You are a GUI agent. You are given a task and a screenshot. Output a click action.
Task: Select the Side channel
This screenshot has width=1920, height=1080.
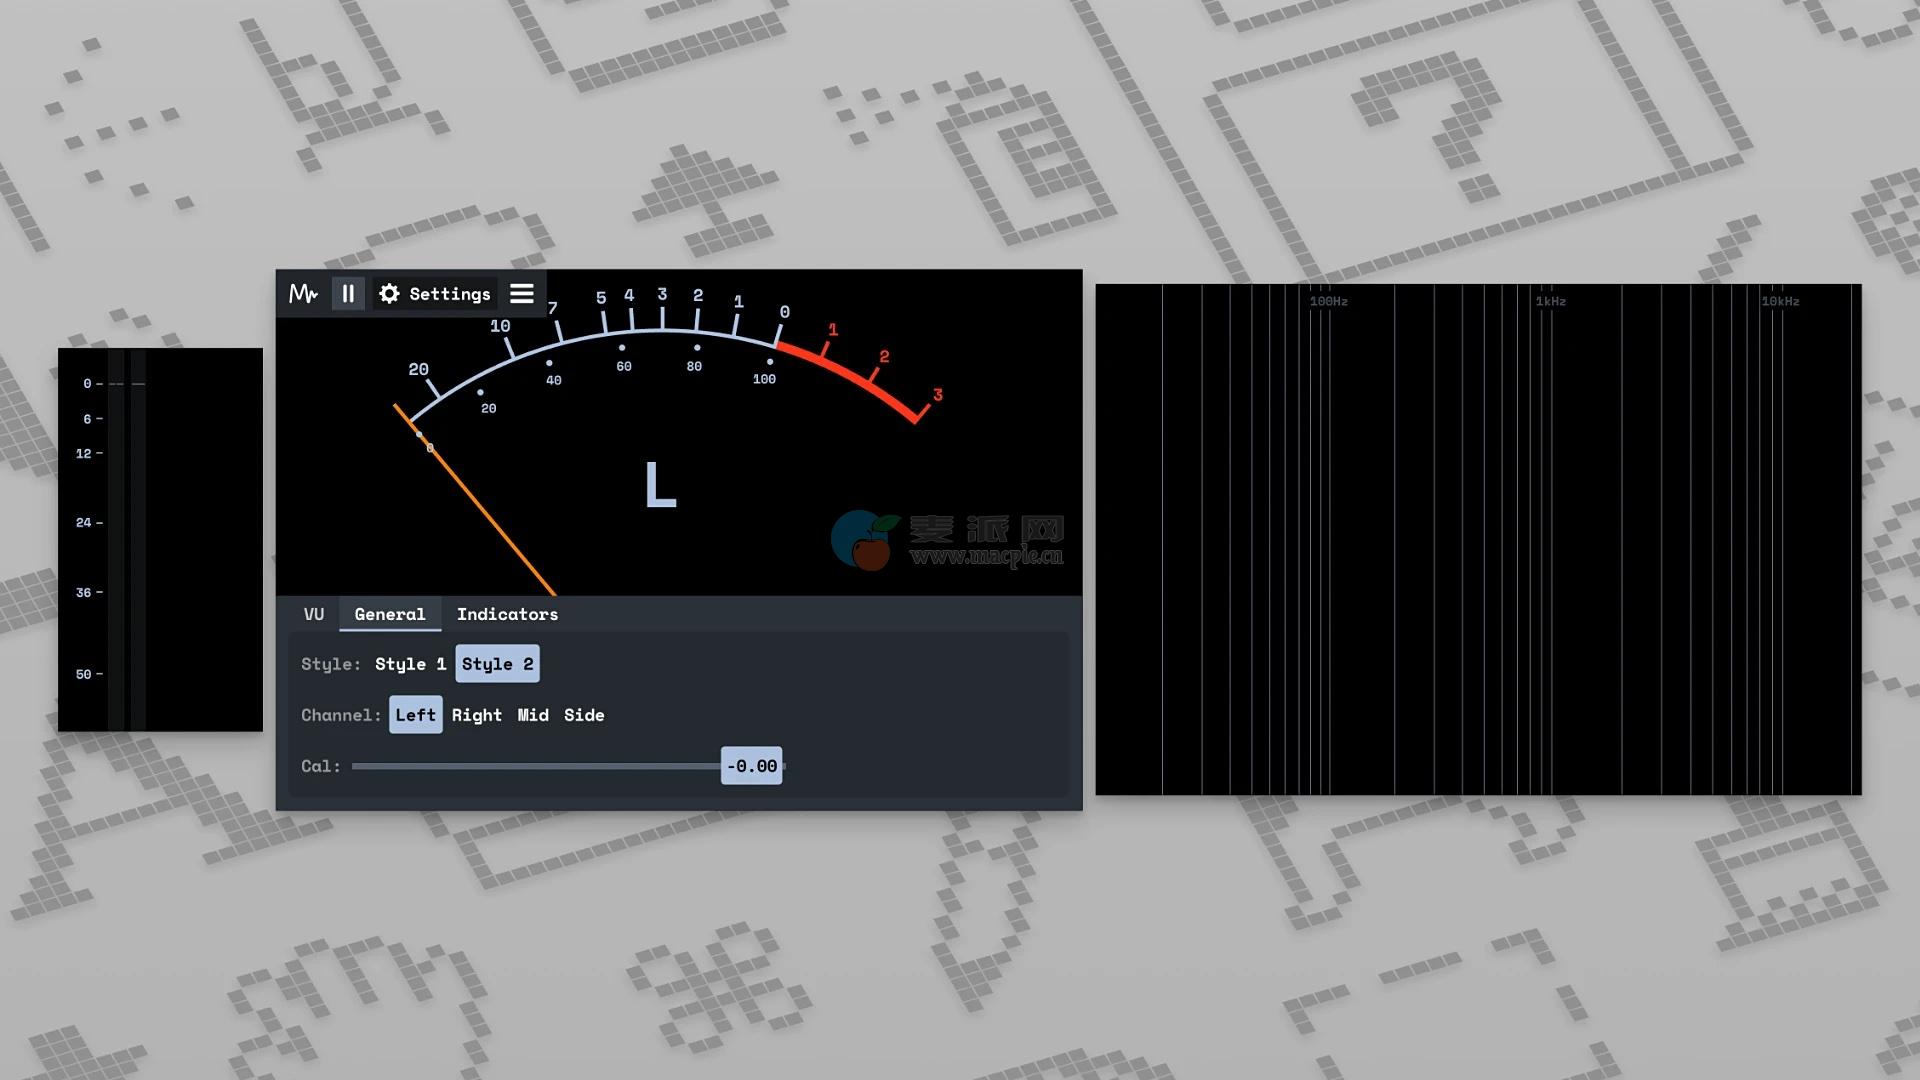(584, 715)
